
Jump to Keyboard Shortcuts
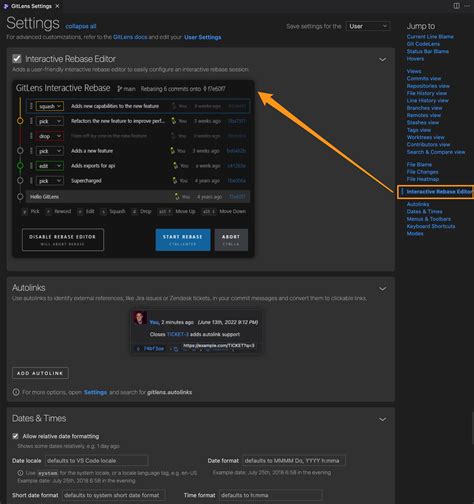pyautogui.click(x=431, y=226)
